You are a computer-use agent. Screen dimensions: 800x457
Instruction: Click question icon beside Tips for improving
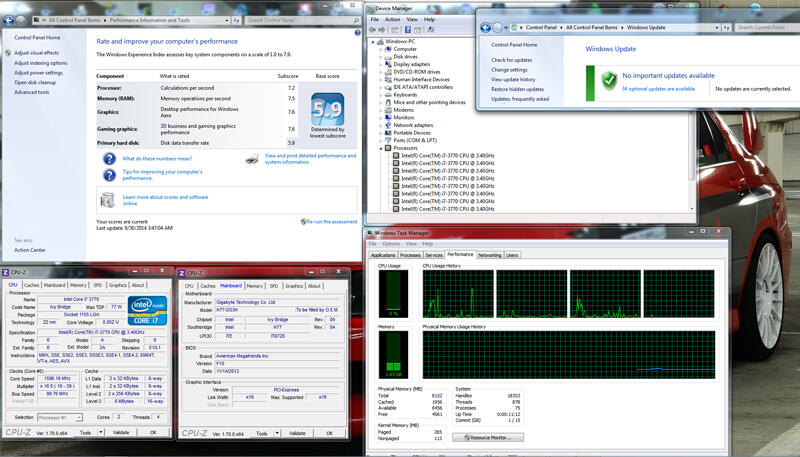coord(109,175)
